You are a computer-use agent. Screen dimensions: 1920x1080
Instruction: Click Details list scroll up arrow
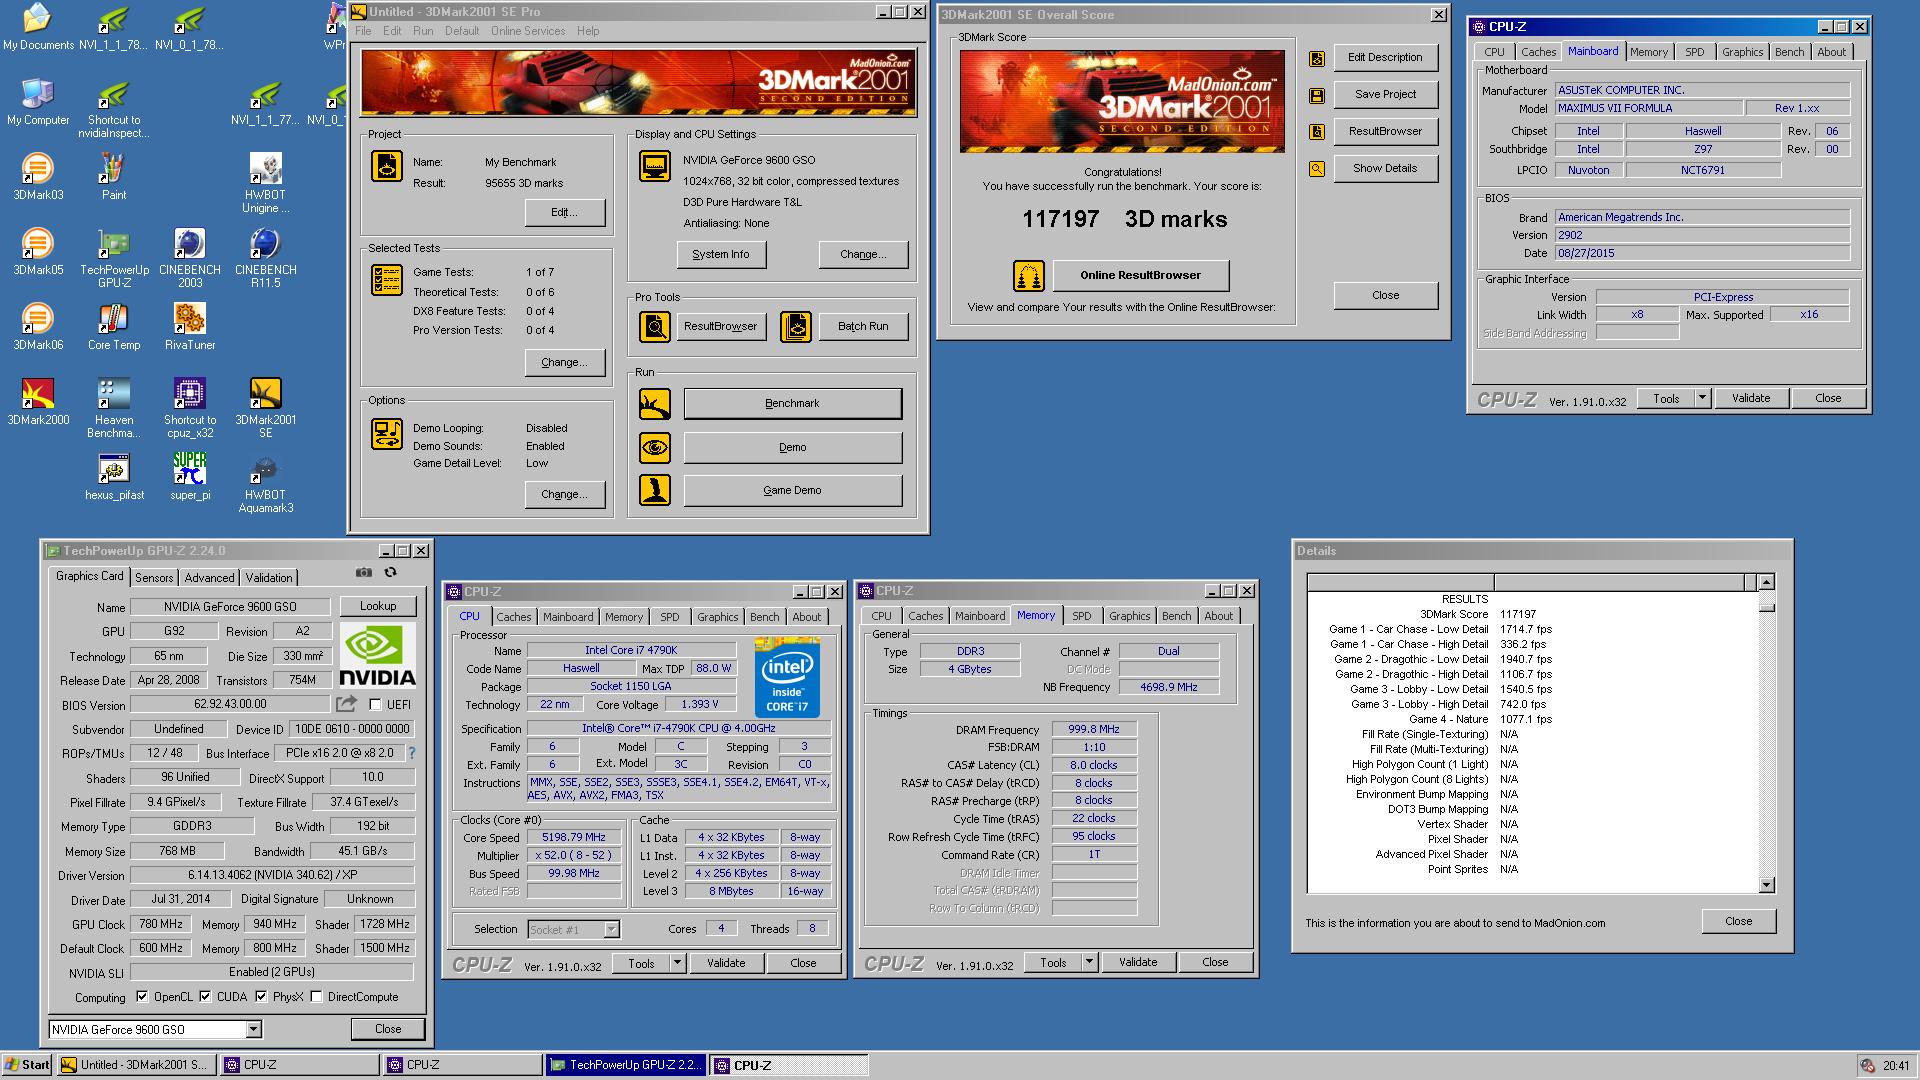coord(1766,582)
